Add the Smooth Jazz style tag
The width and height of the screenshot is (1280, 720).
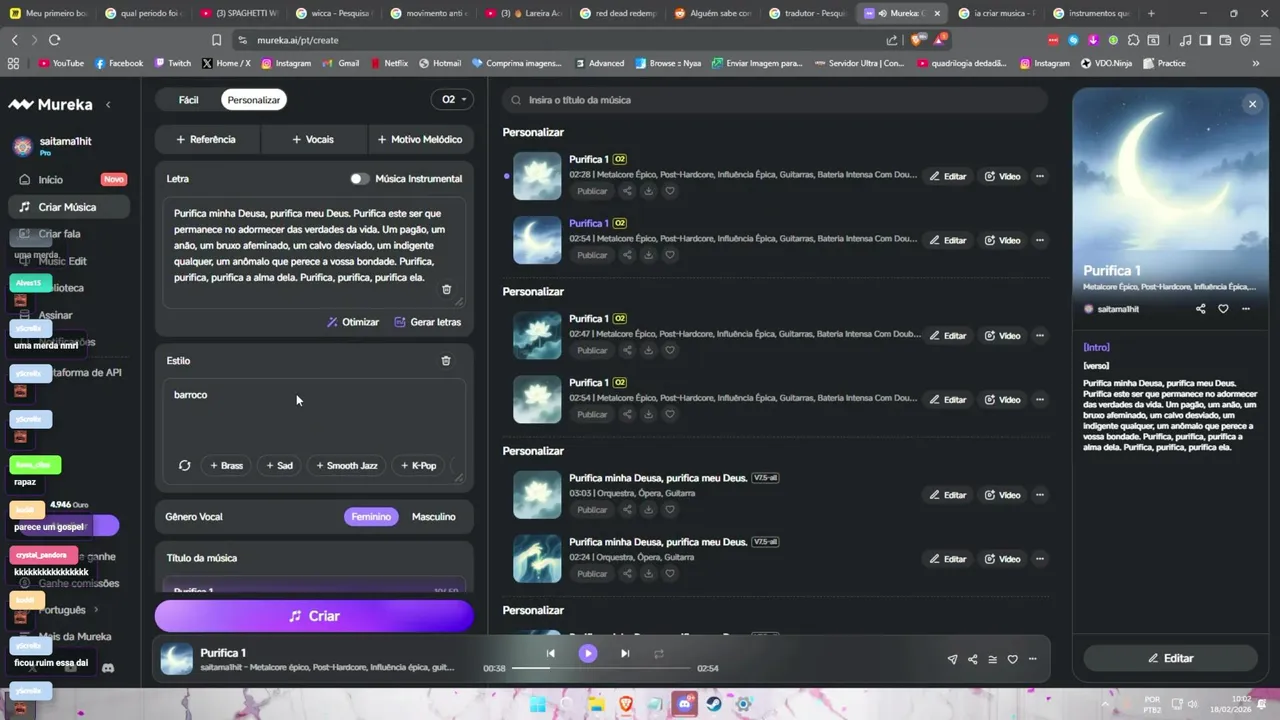coord(346,465)
